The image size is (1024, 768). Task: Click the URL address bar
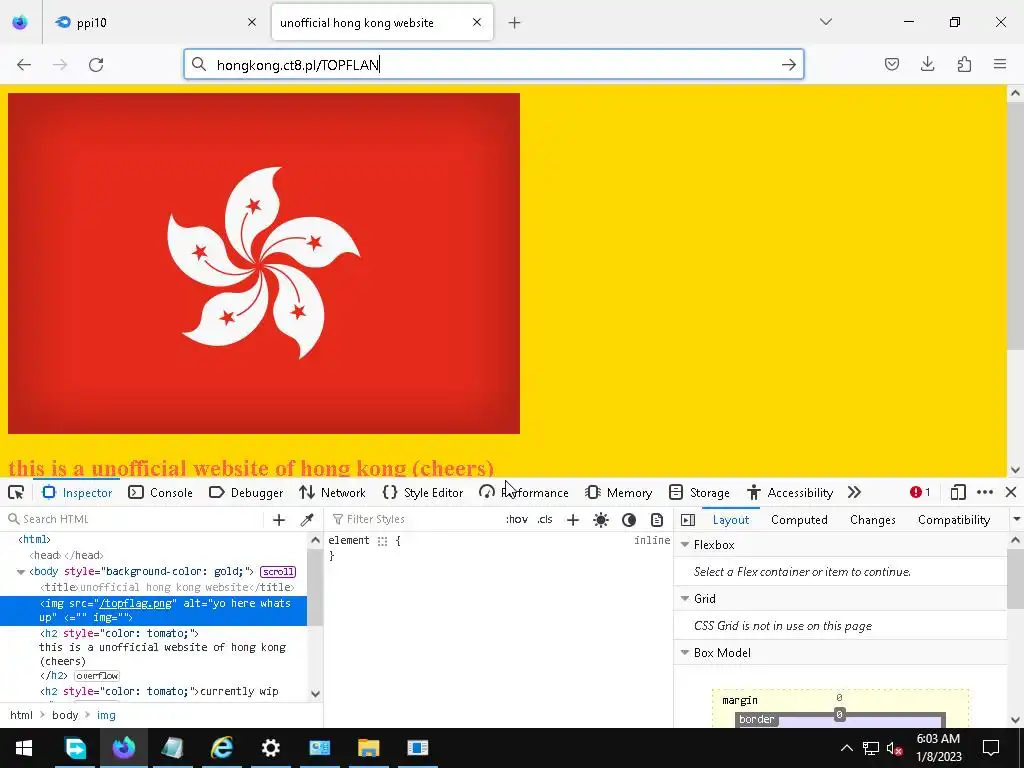click(x=493, y=65)
